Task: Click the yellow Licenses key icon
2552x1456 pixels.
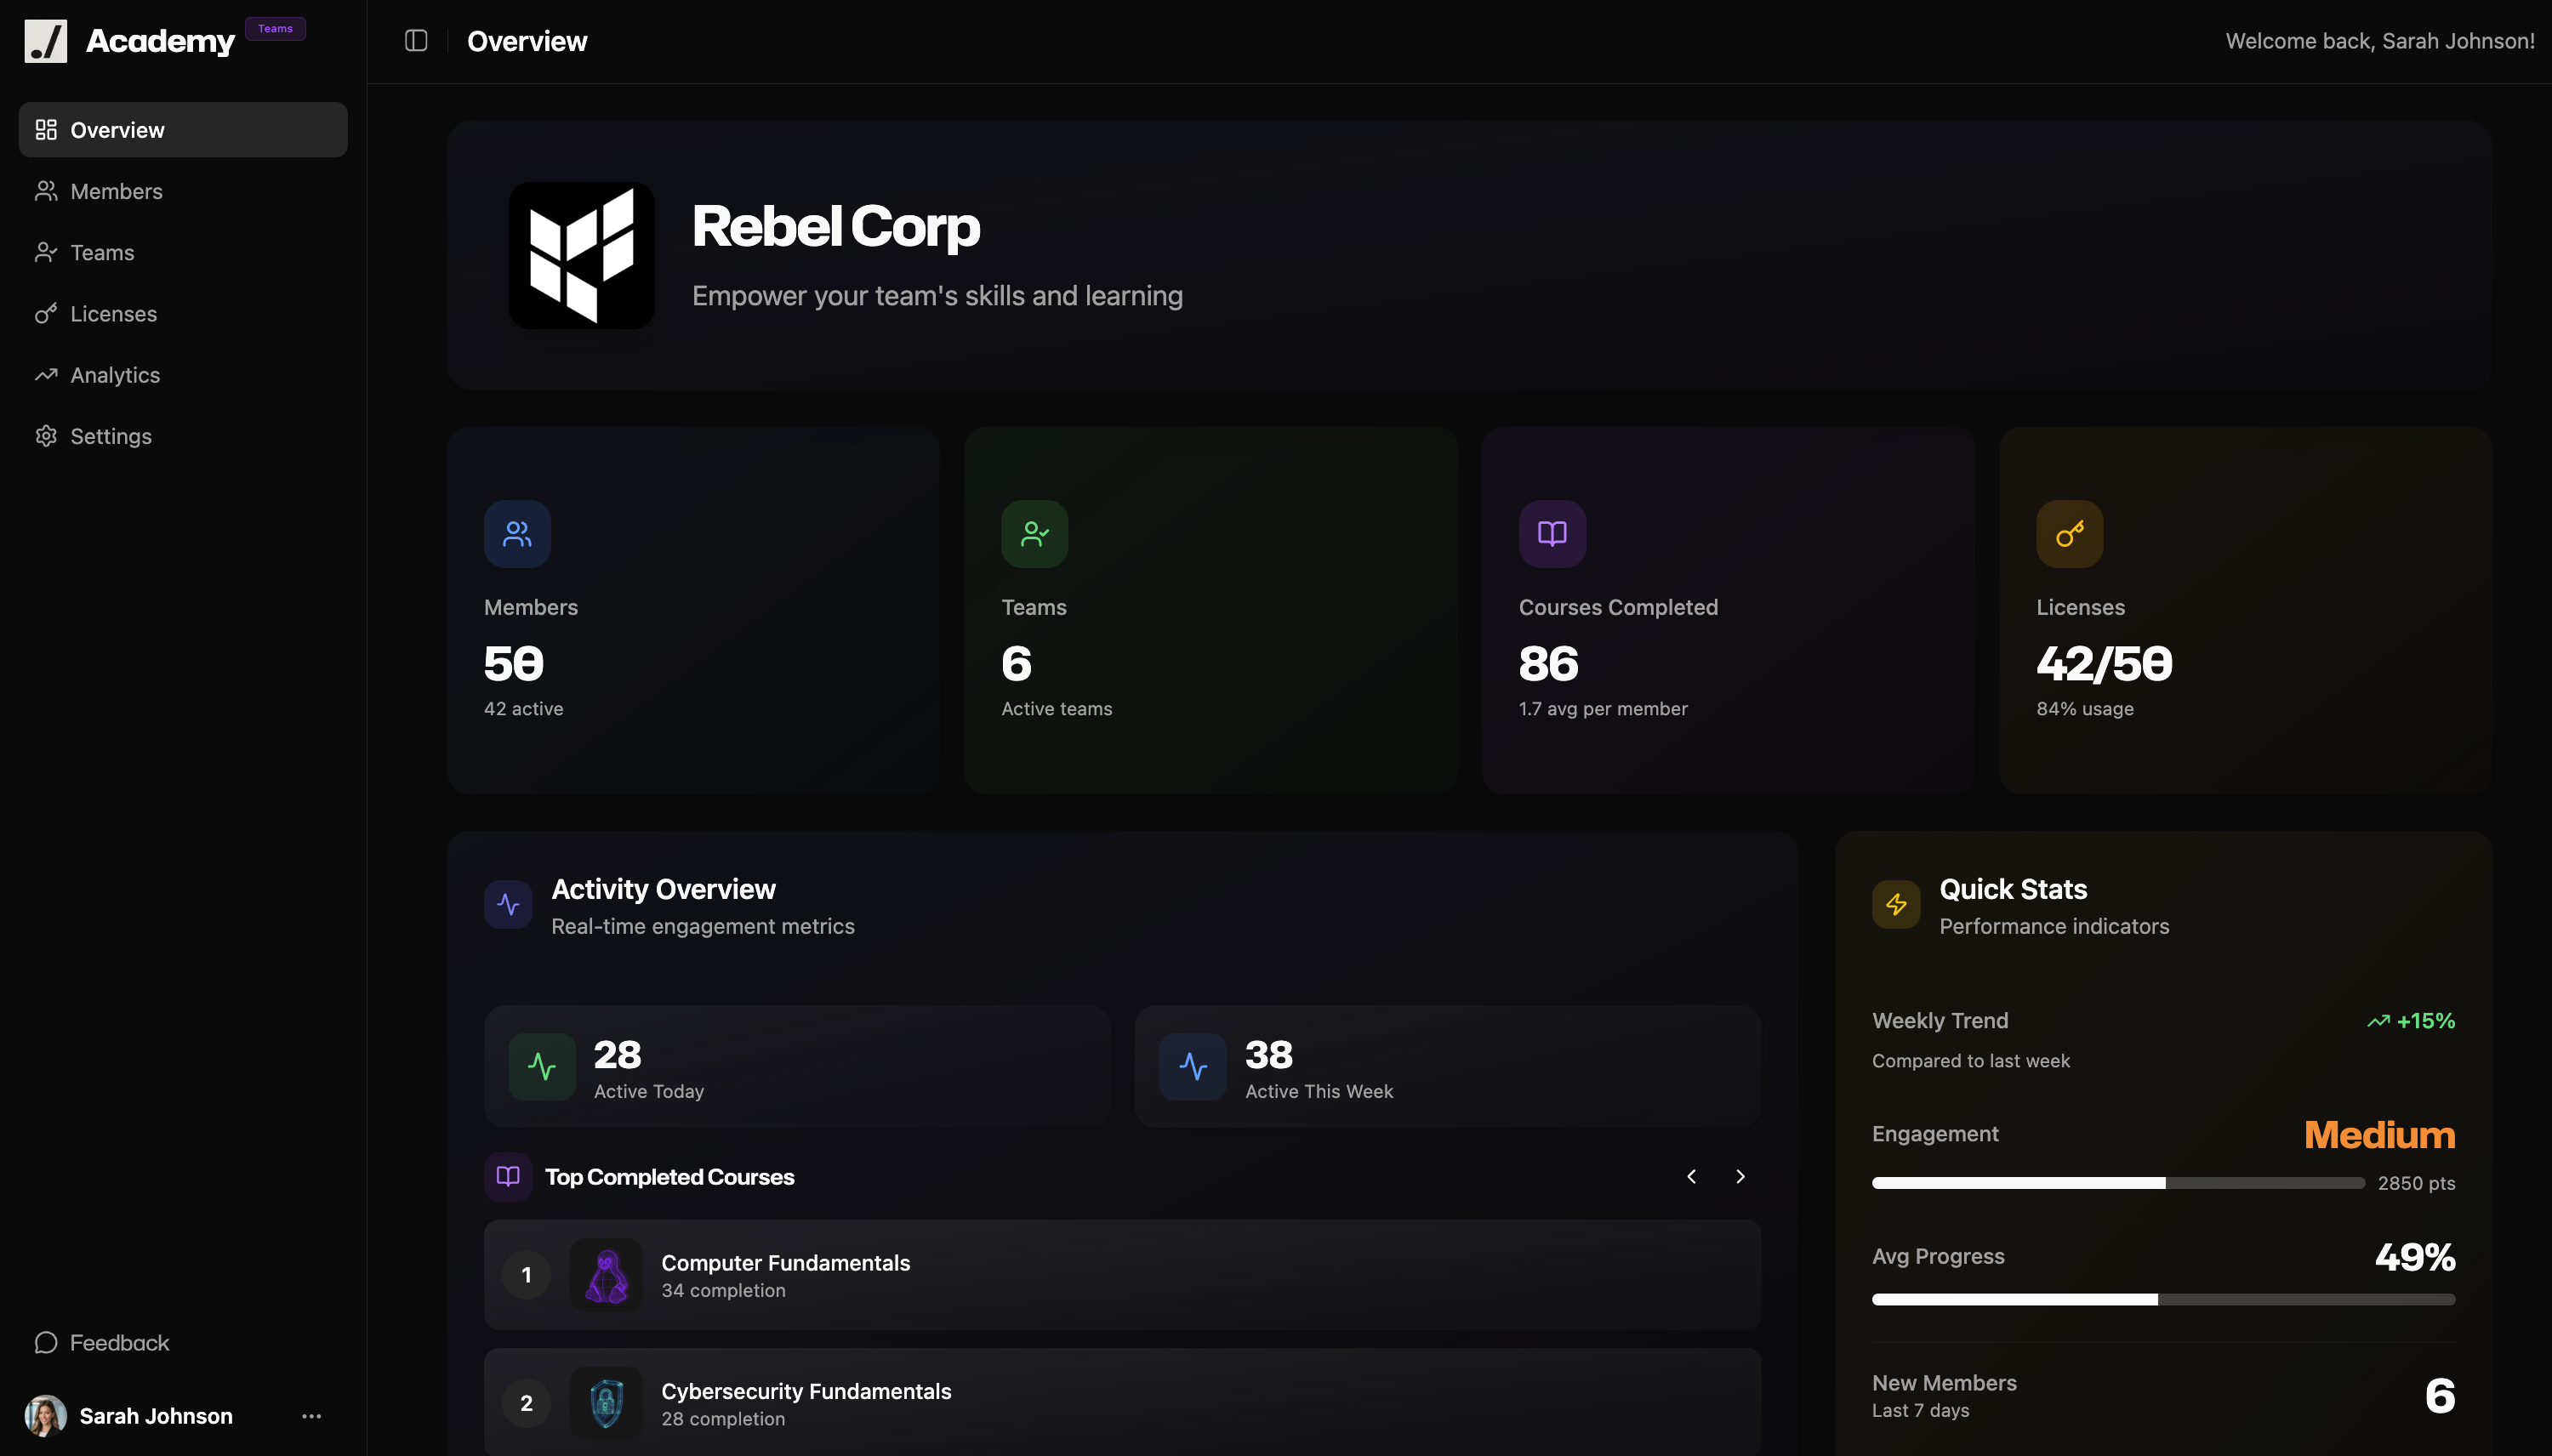Action: point(2068,533)
